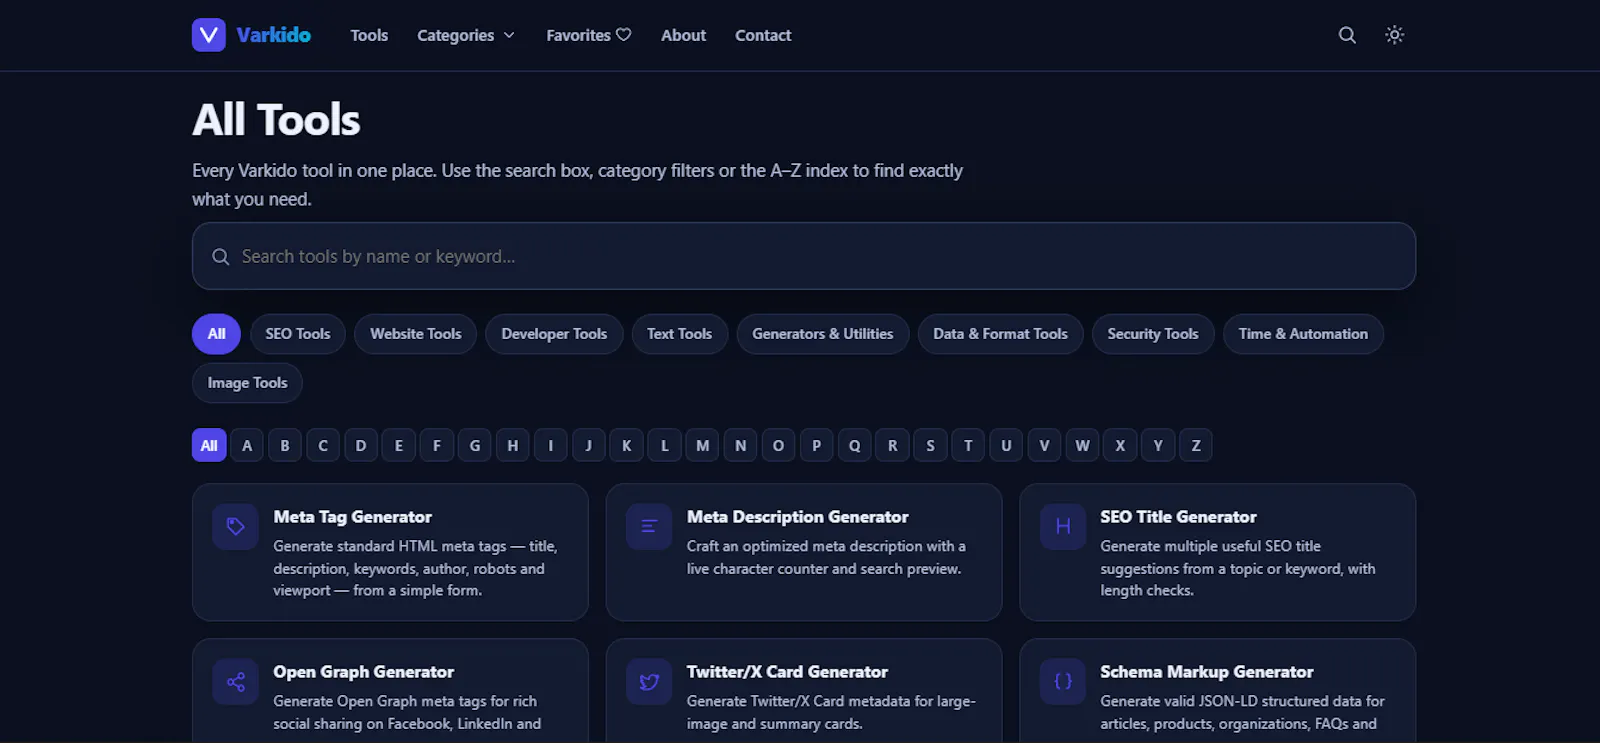Filter tools by letter T
1600x743 pixels.
[x=968, y=445]
